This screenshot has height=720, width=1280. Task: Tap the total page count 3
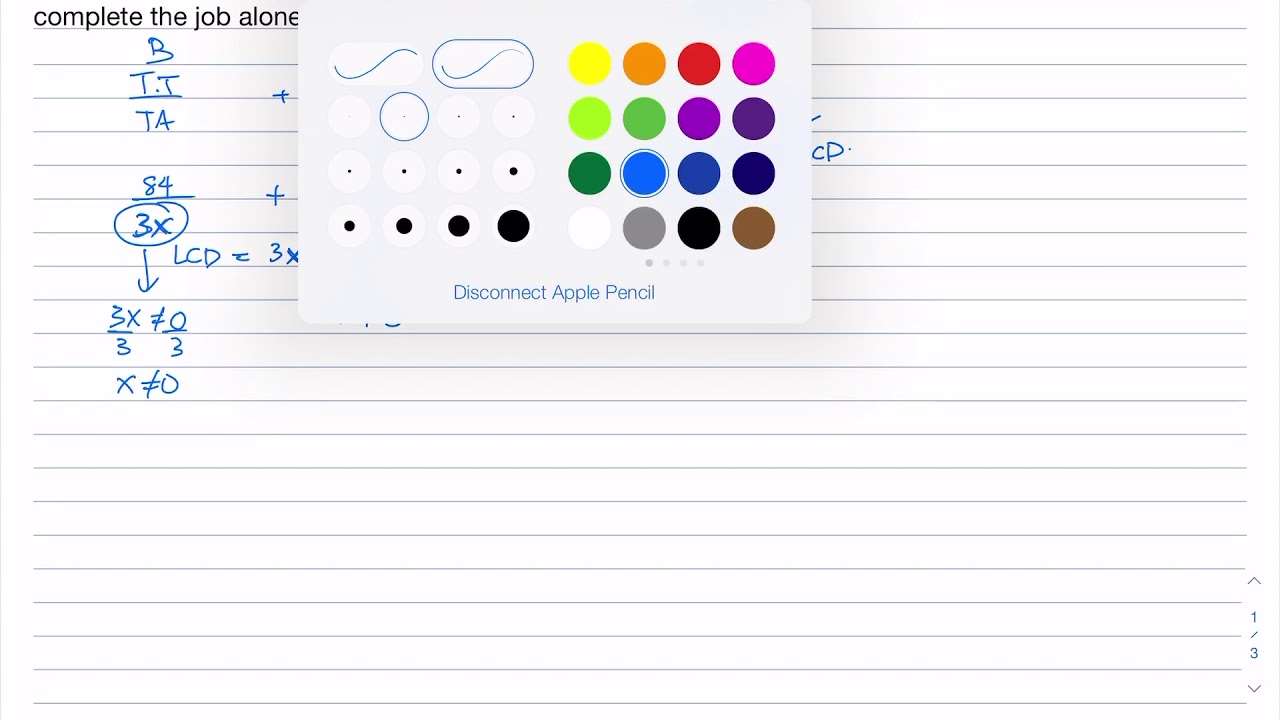1254,653
